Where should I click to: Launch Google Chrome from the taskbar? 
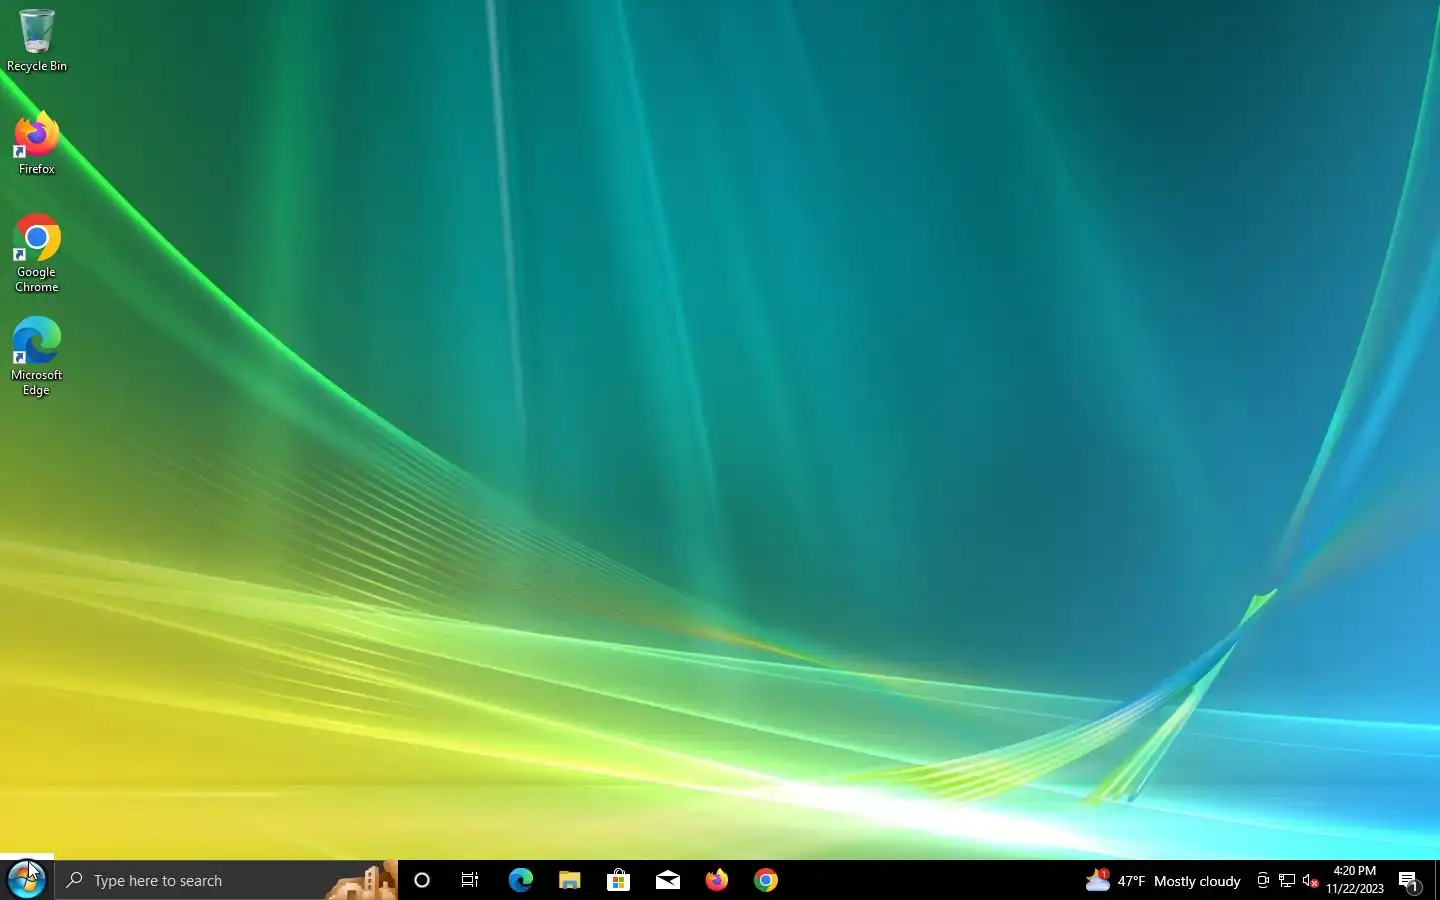[765, 880]
